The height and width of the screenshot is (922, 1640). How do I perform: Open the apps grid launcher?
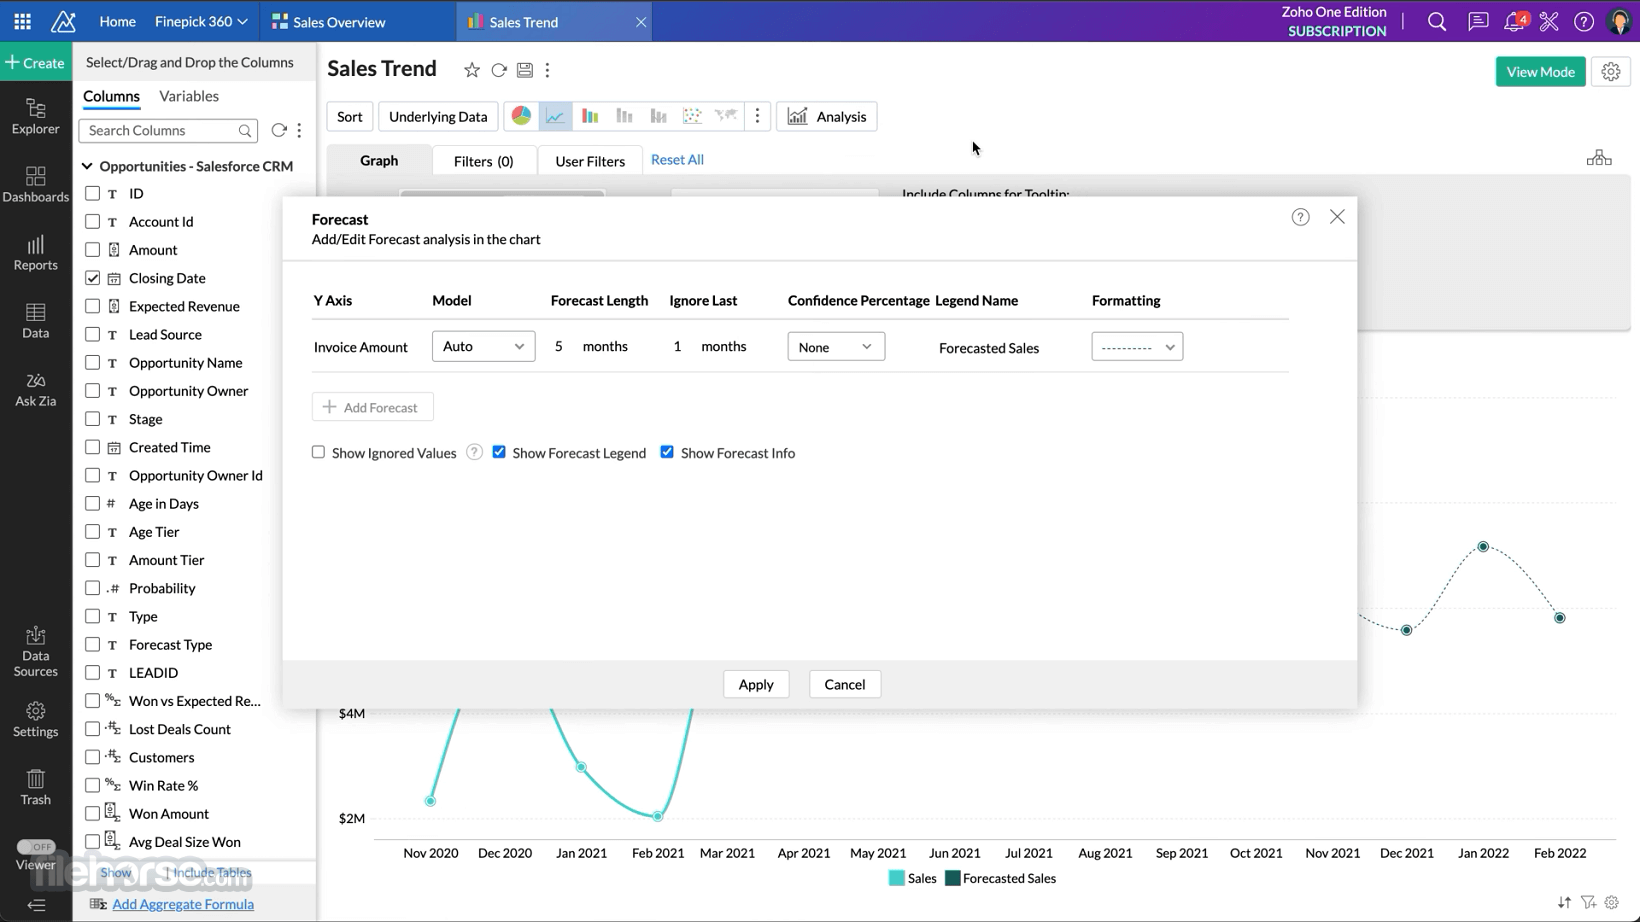pyautogui.click(x=22, y=21)
